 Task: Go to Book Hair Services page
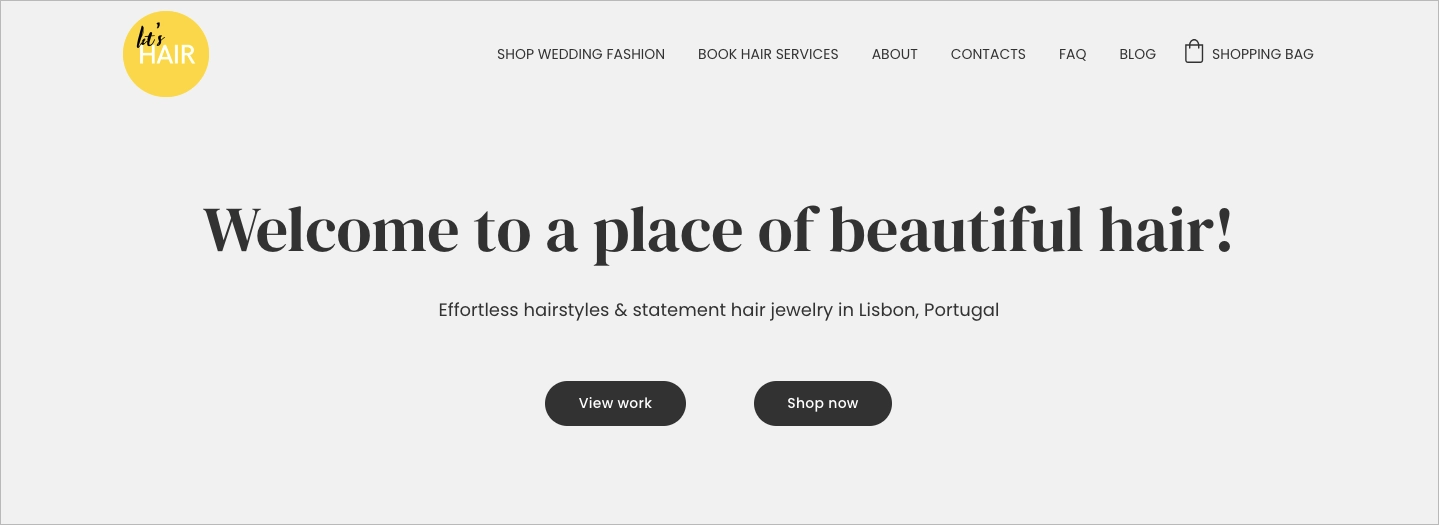(x=768, y=54)
